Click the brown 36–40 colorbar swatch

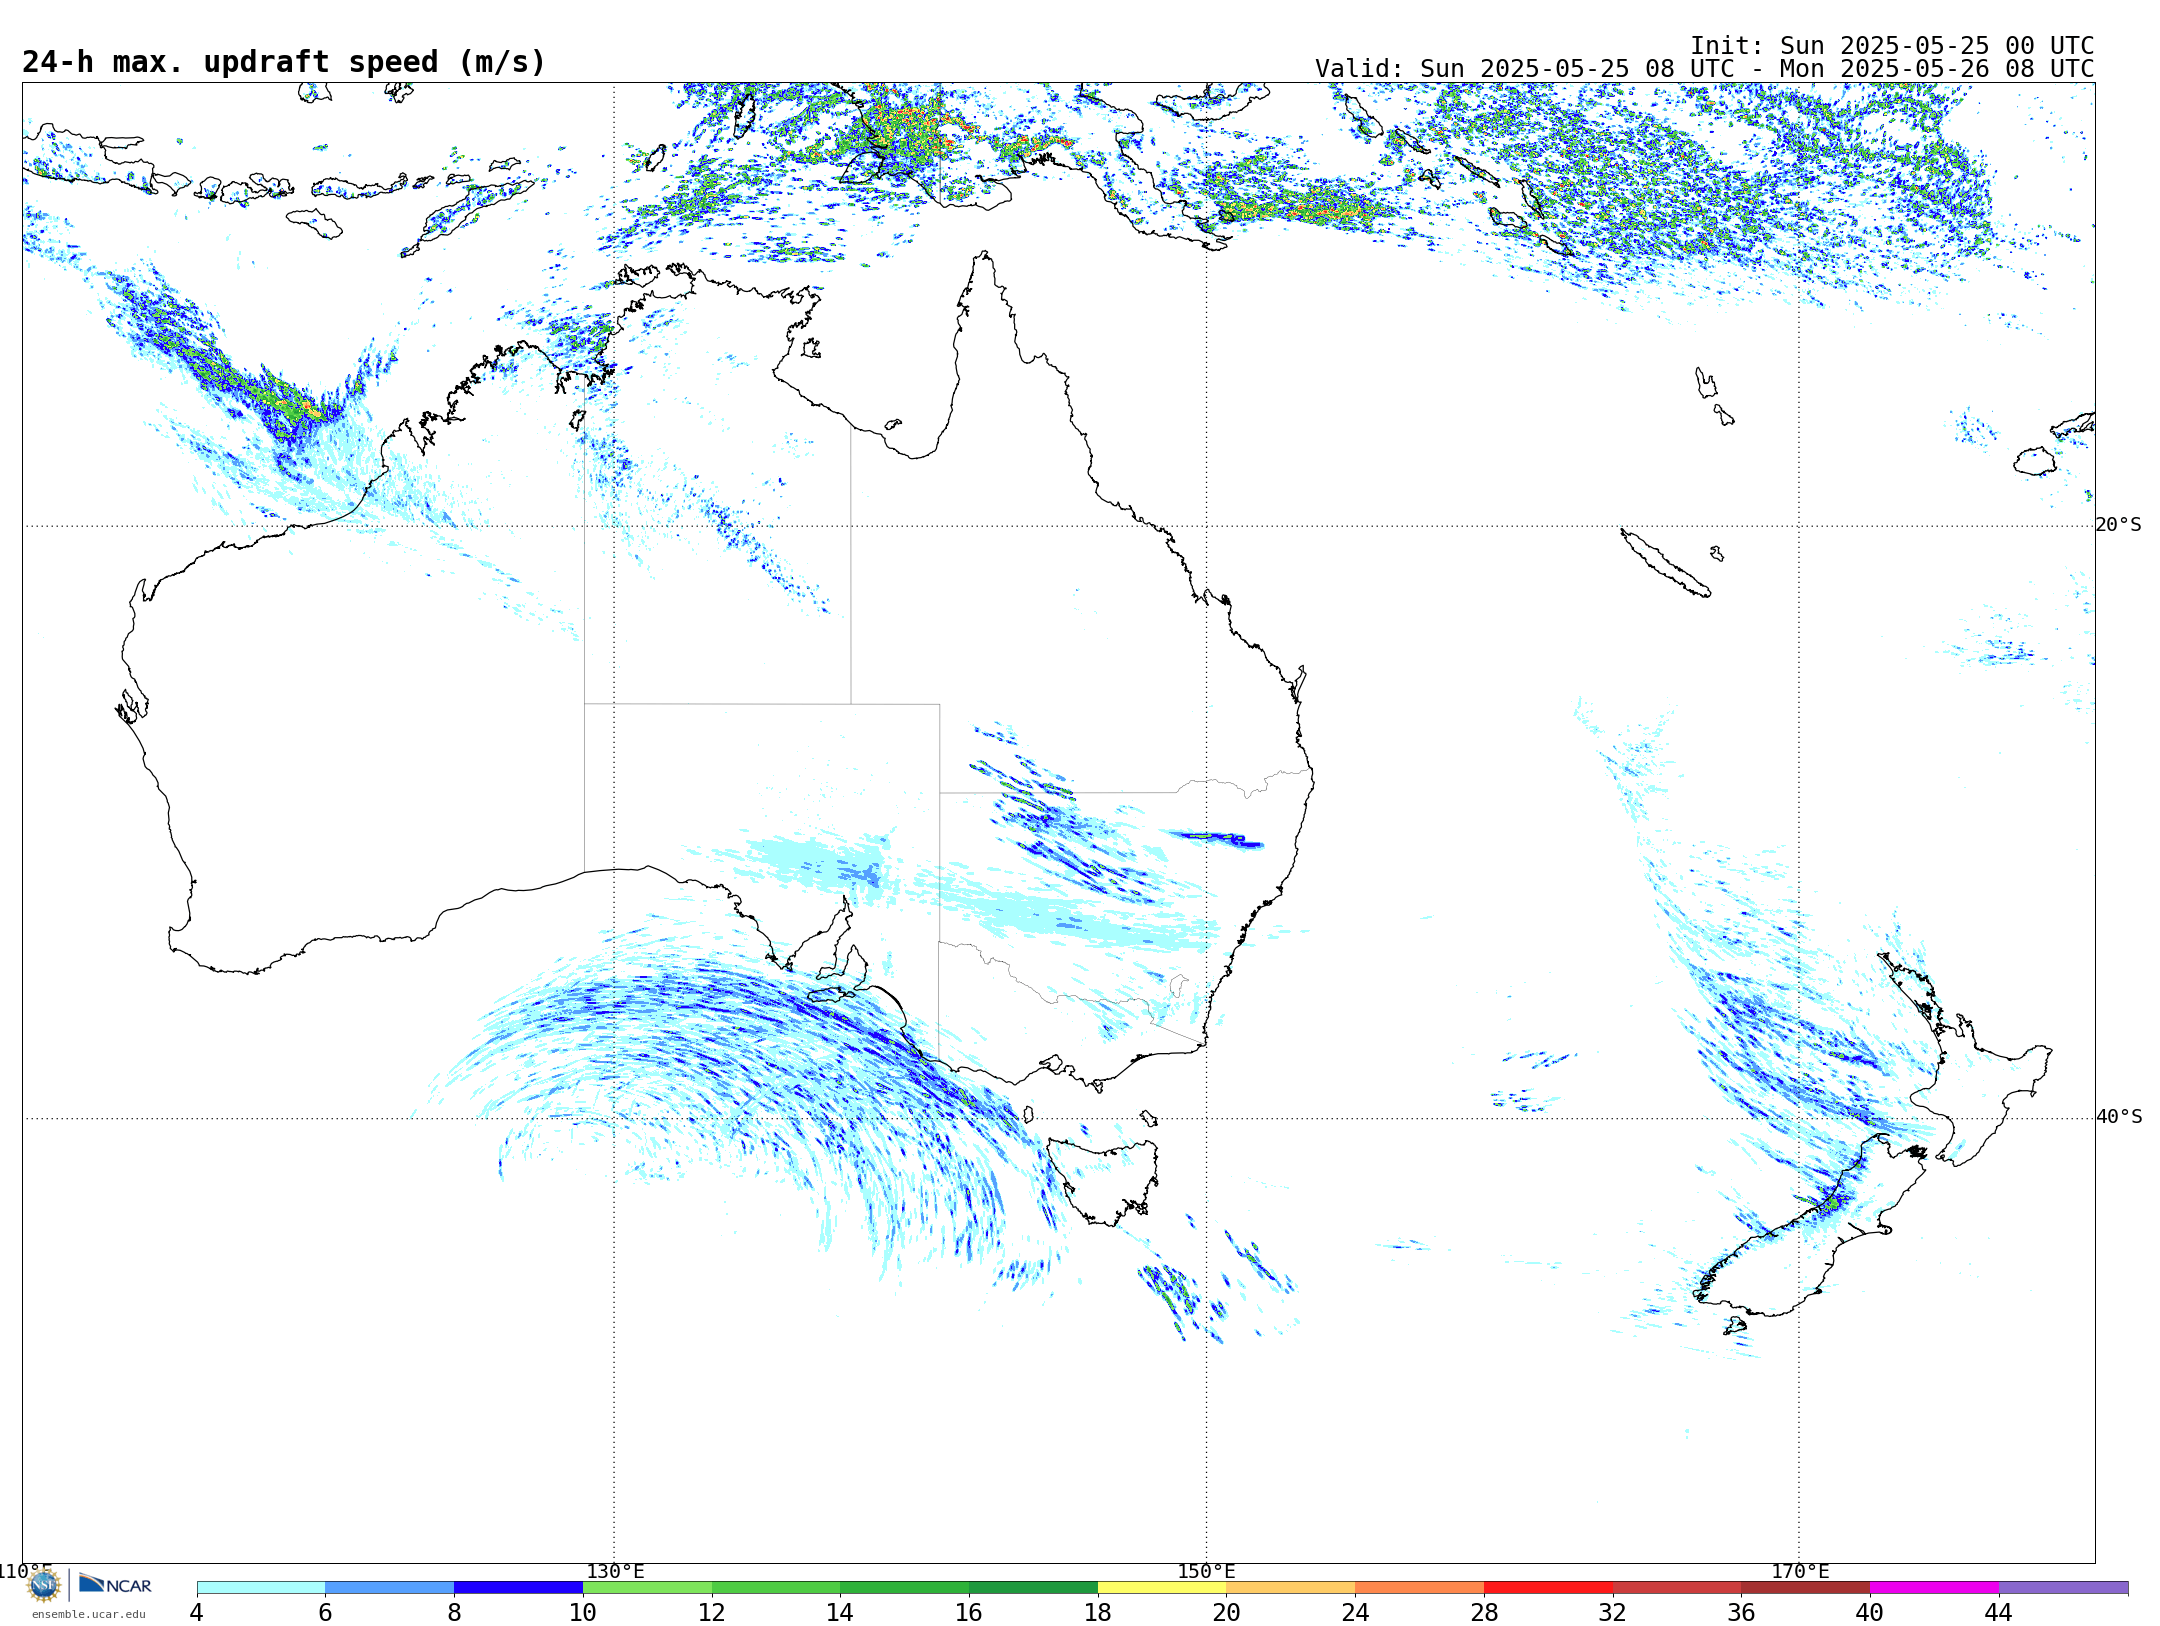[x=1806, y=1588]
